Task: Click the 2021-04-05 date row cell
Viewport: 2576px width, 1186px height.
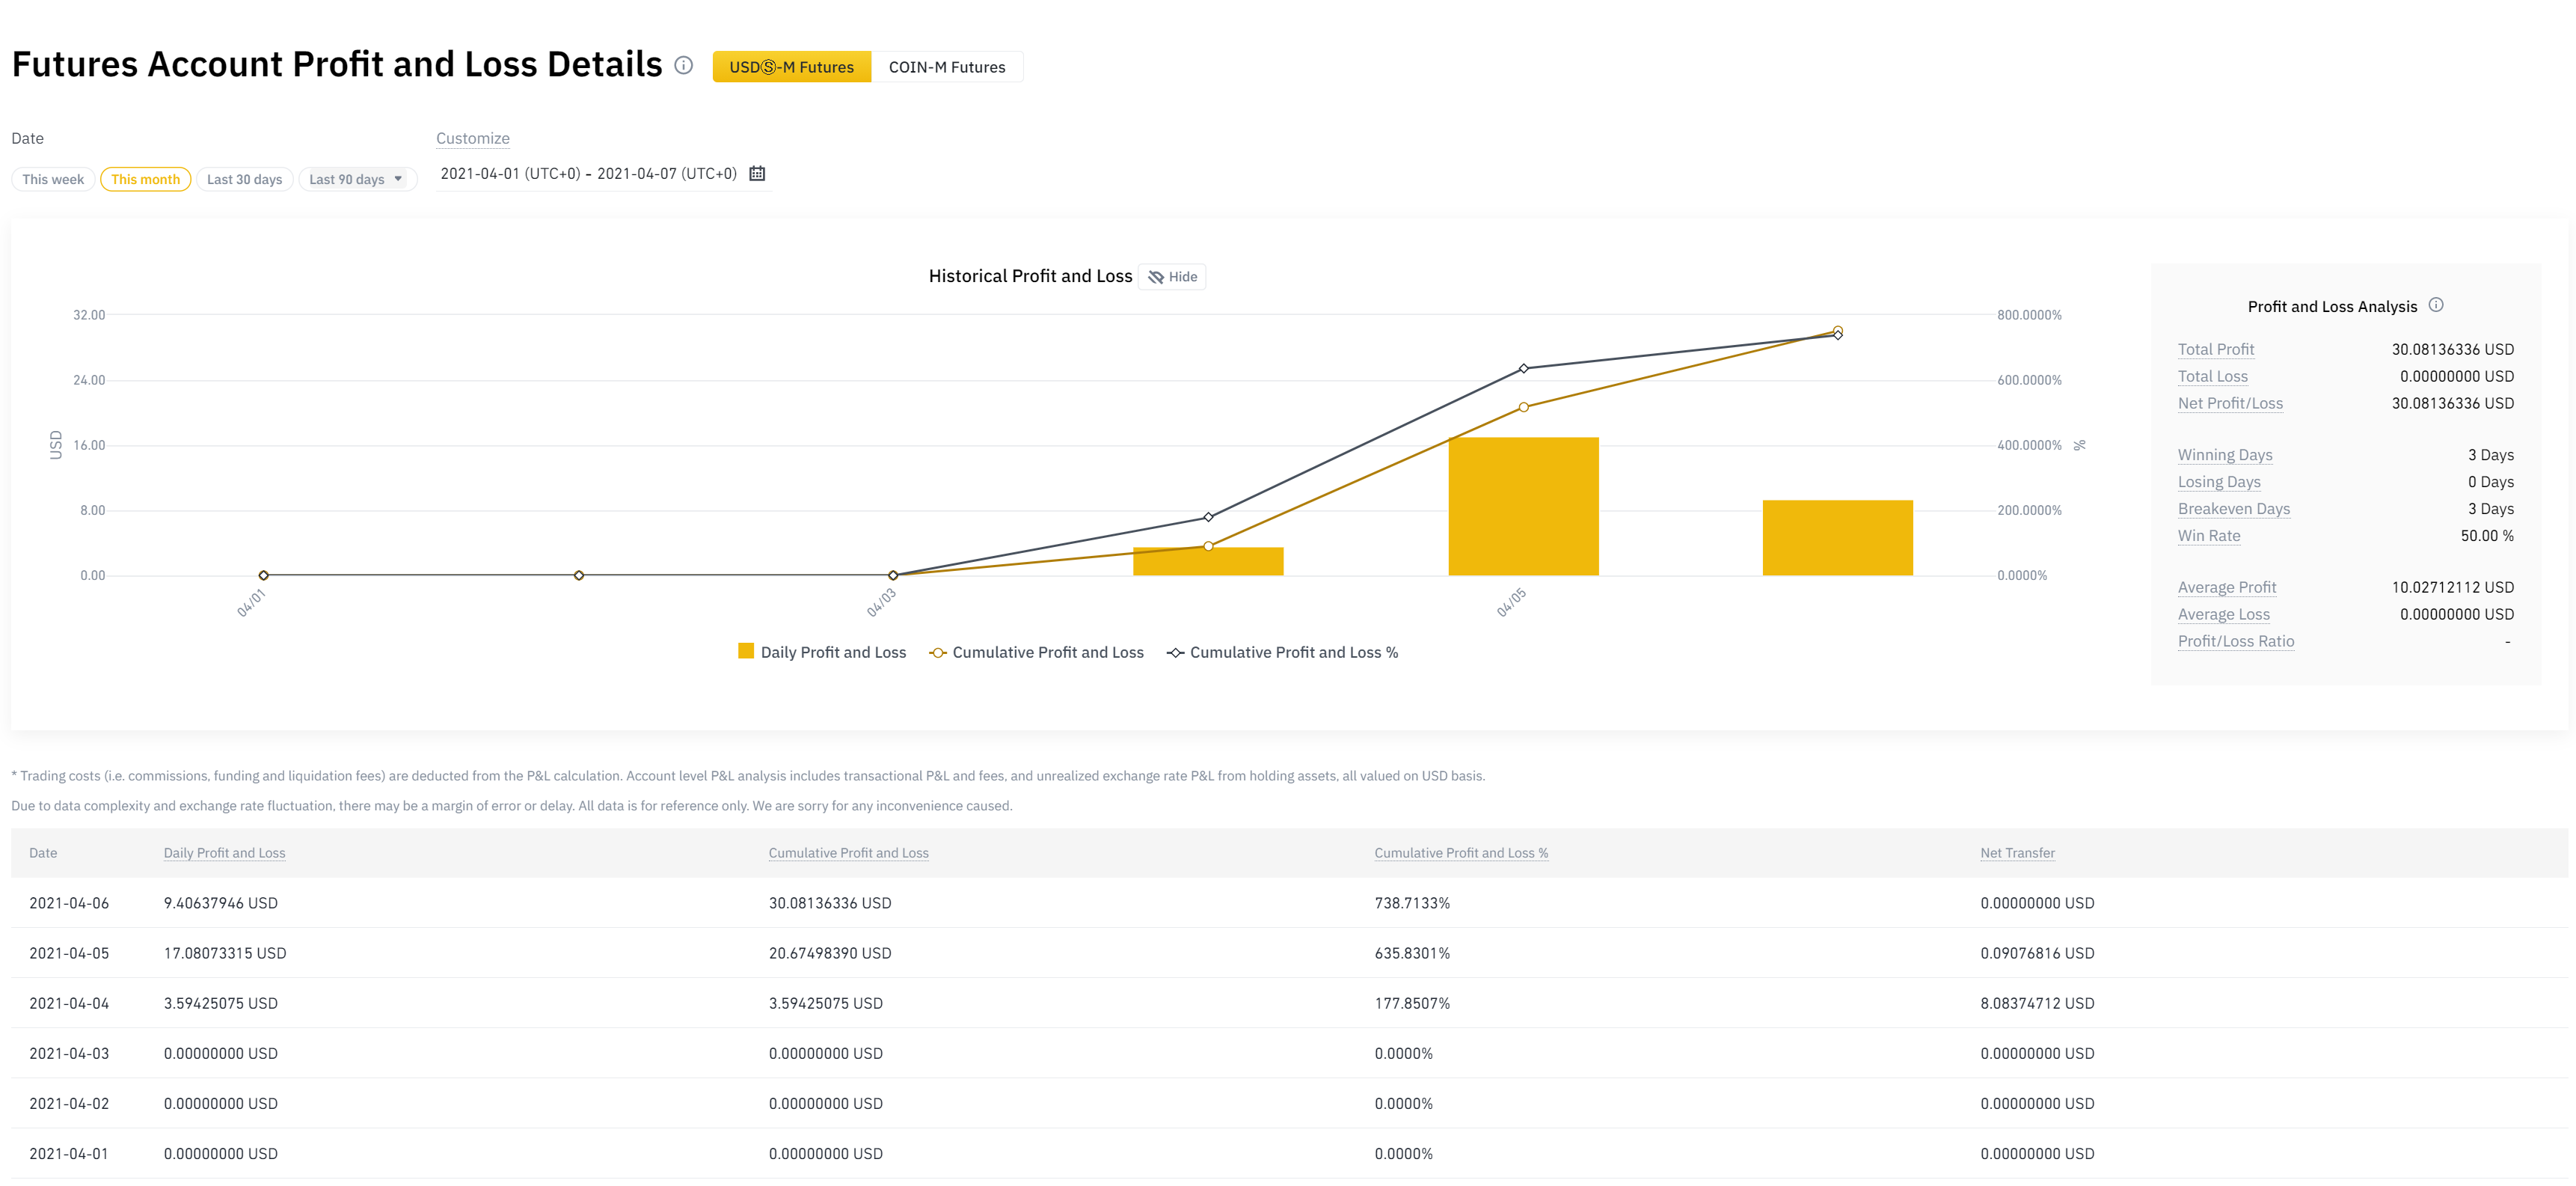Action: tap(69, 953)
